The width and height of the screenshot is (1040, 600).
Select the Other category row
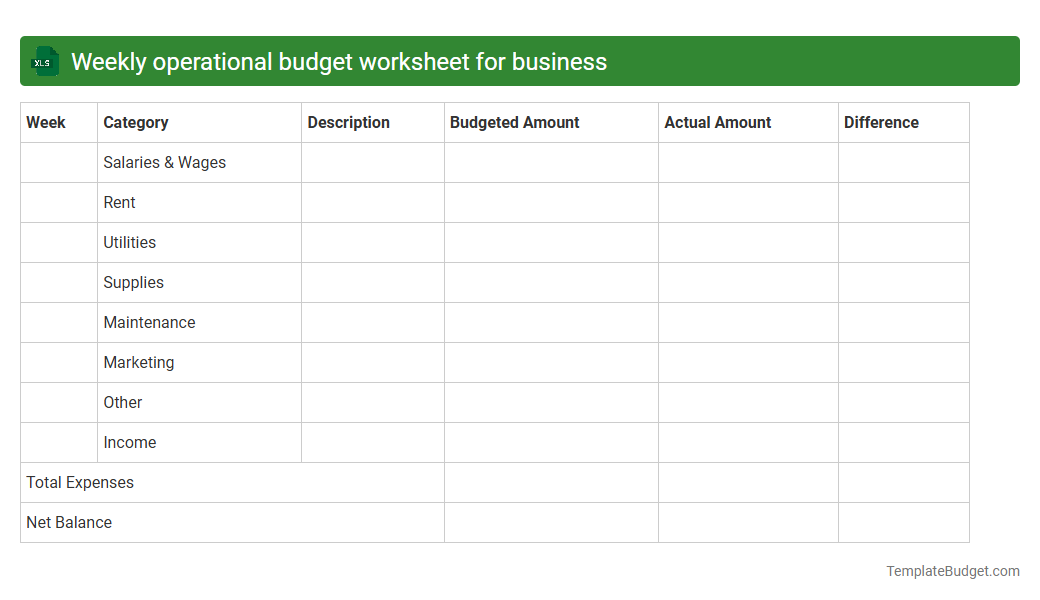click(x=122, y=402)
